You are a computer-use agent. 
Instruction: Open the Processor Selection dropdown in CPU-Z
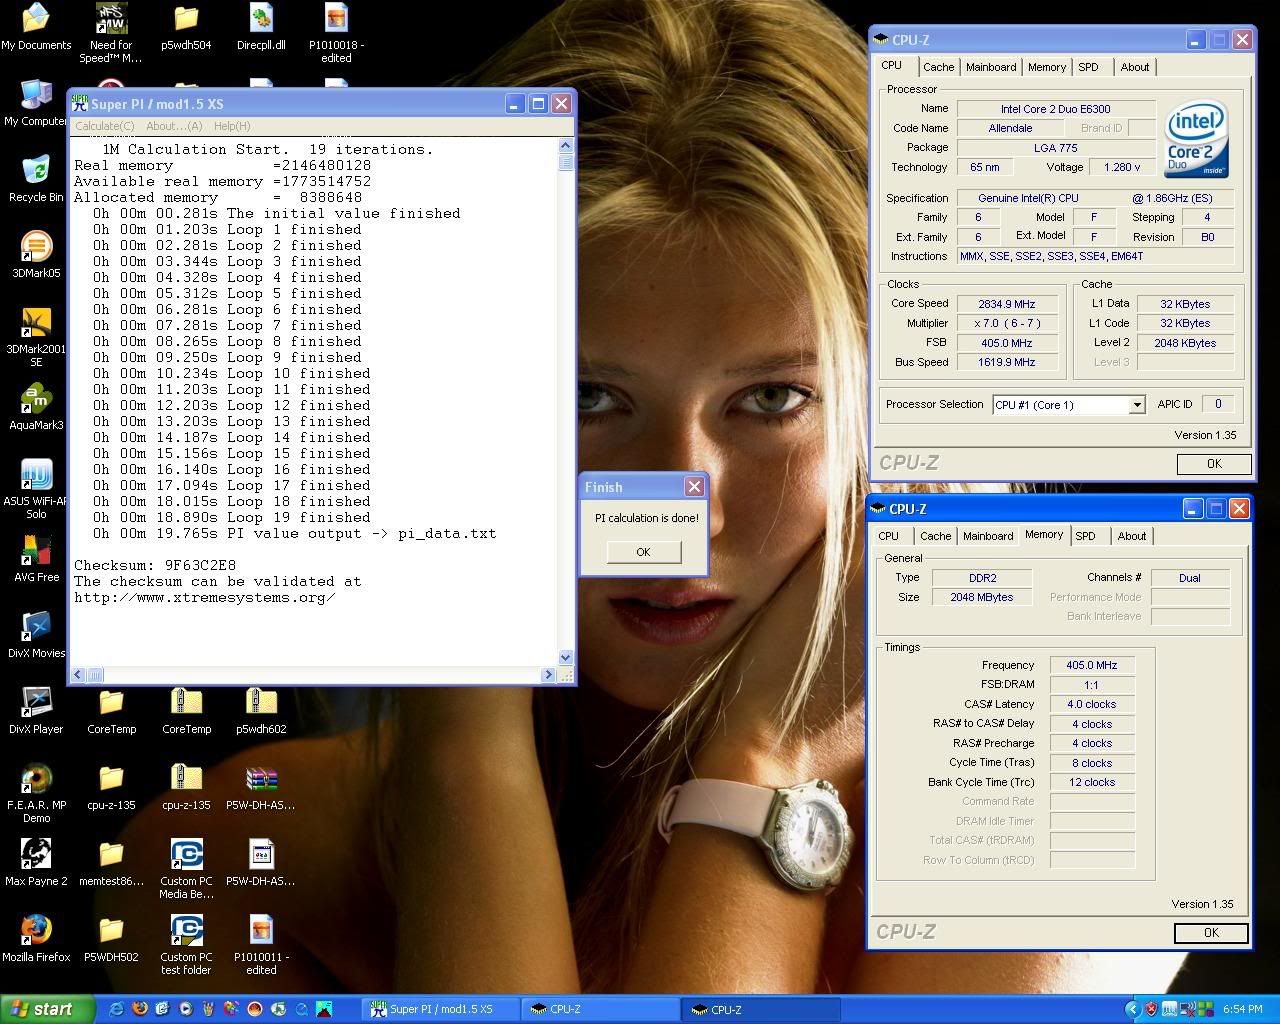[1137, 405]
